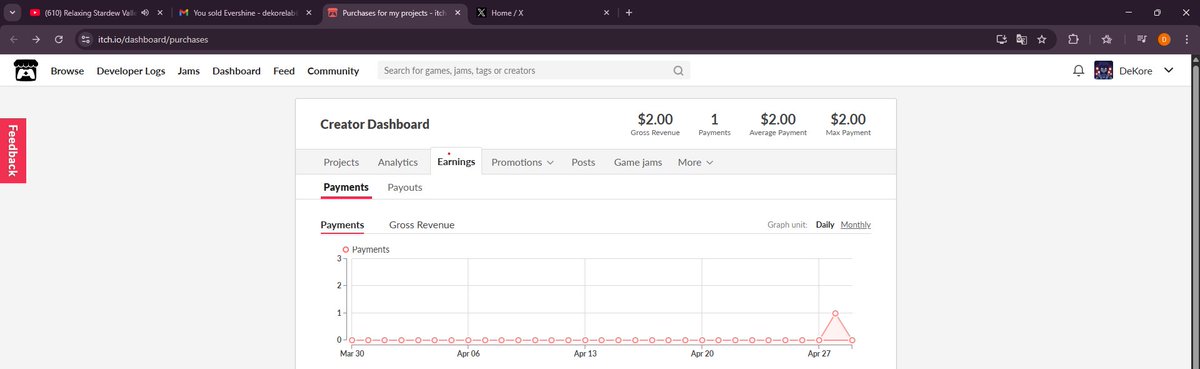Click the chart peak data point of 1 payment
This screenshot has height=369, width=1200.
coord(835,313)
